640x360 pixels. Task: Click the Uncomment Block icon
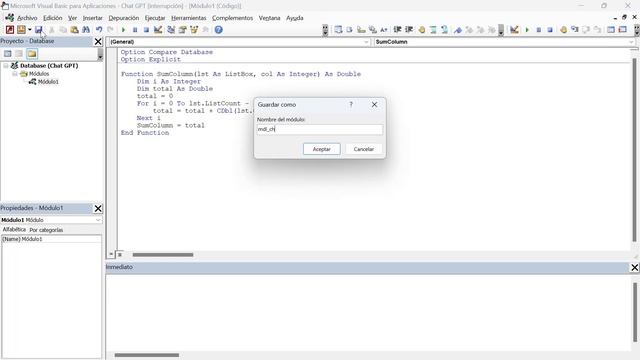coord(444,30)
